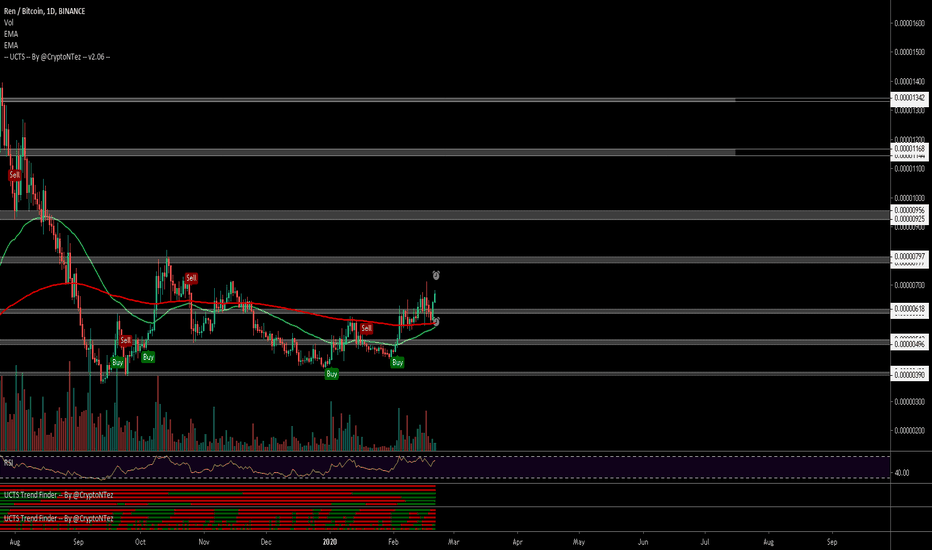Click the 0.00000700 price axis tick

point(909,285)
